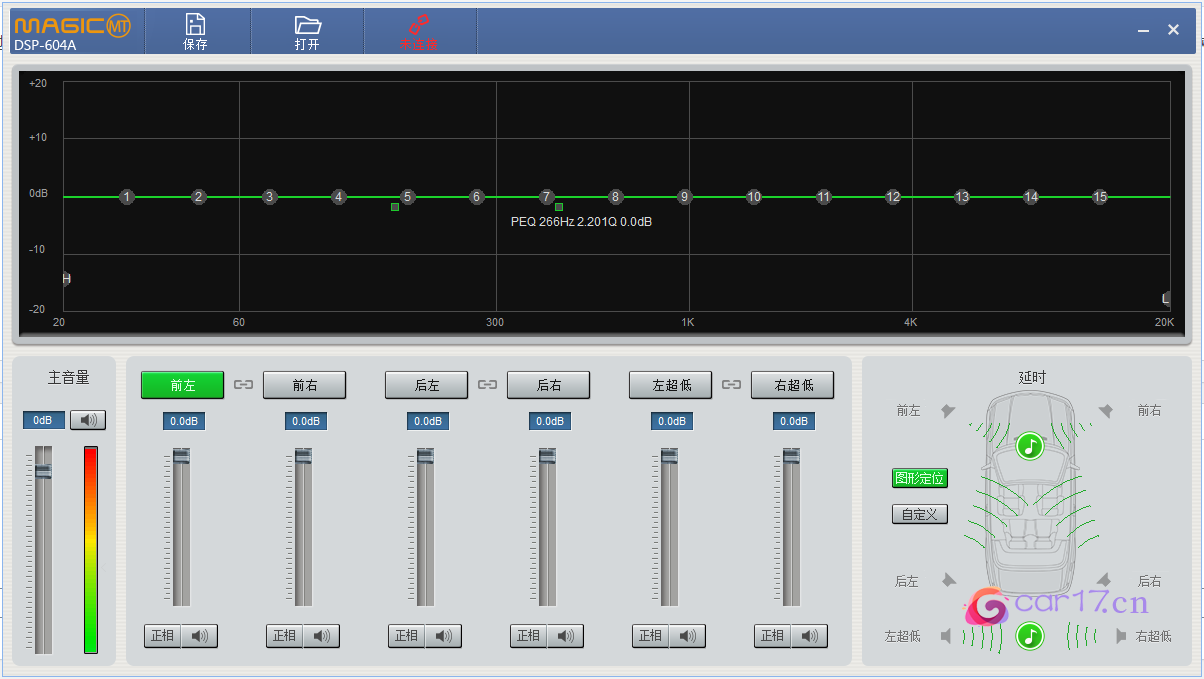Mute the 左超低 channel speaker icon
This screenshot has width=1204, height=679.
[x=688, y=635]
